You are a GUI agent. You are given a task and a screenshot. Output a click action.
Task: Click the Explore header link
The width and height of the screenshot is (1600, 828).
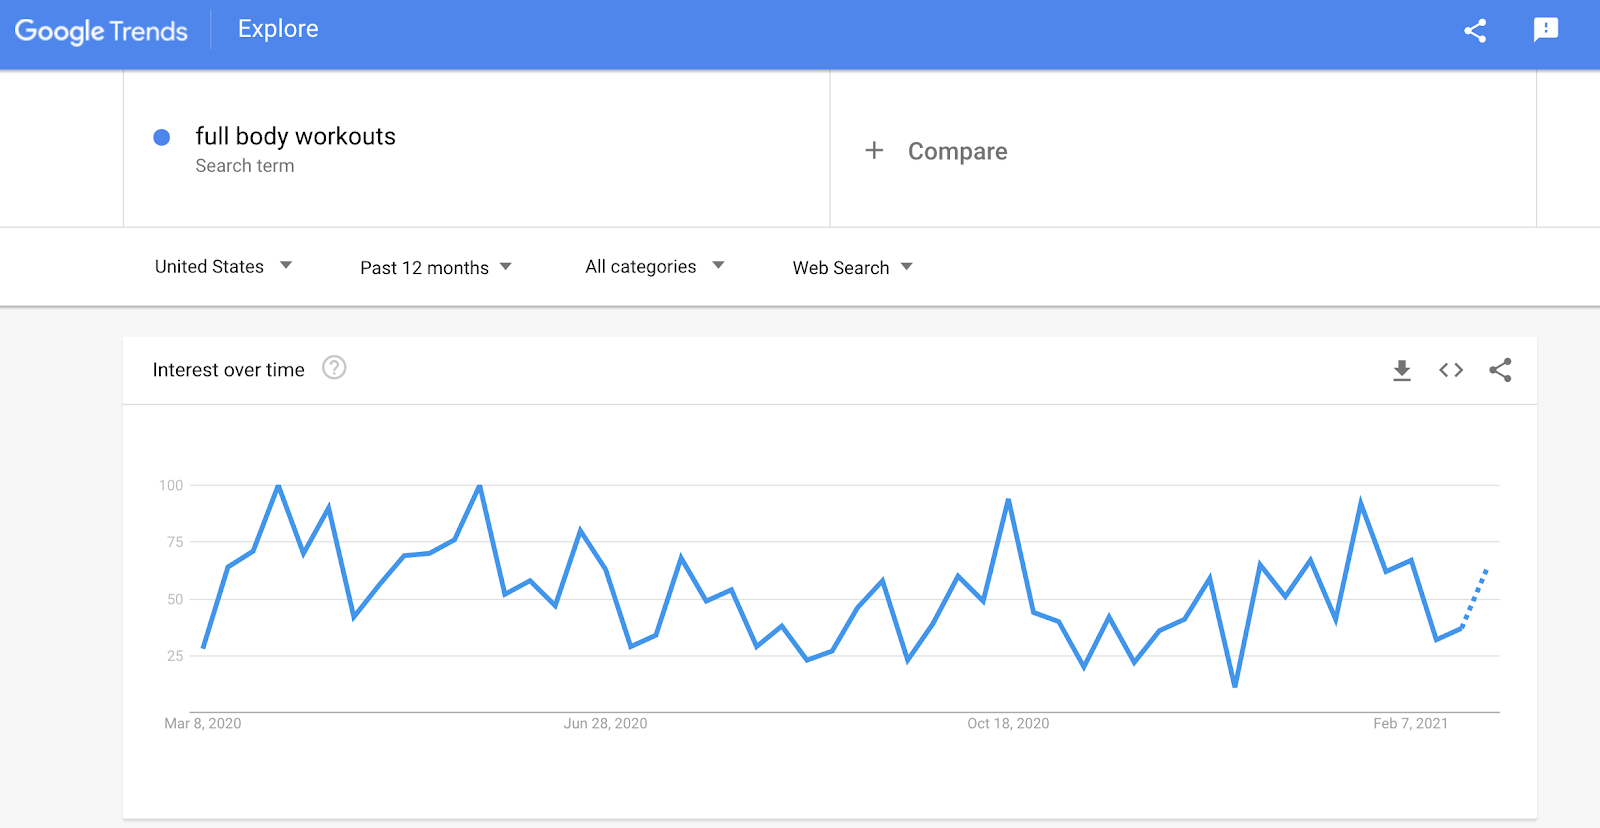(278, 29)
